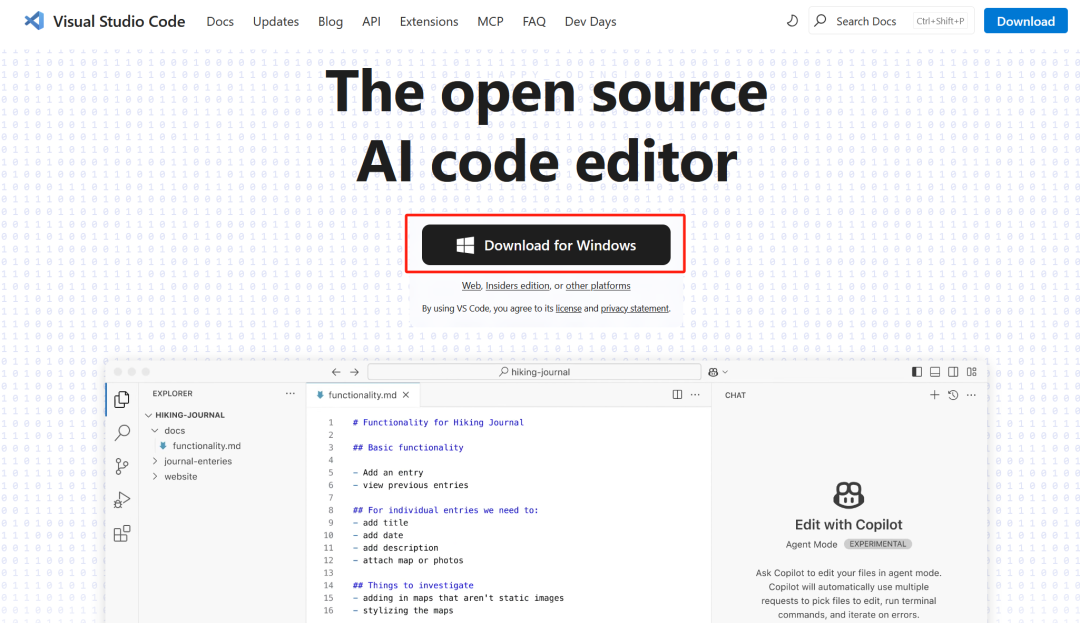The width and height of the screenshot is (1080, 623).
Task: Open Explorer panel more actions ellipsis
Action: [x=290, y=394]
